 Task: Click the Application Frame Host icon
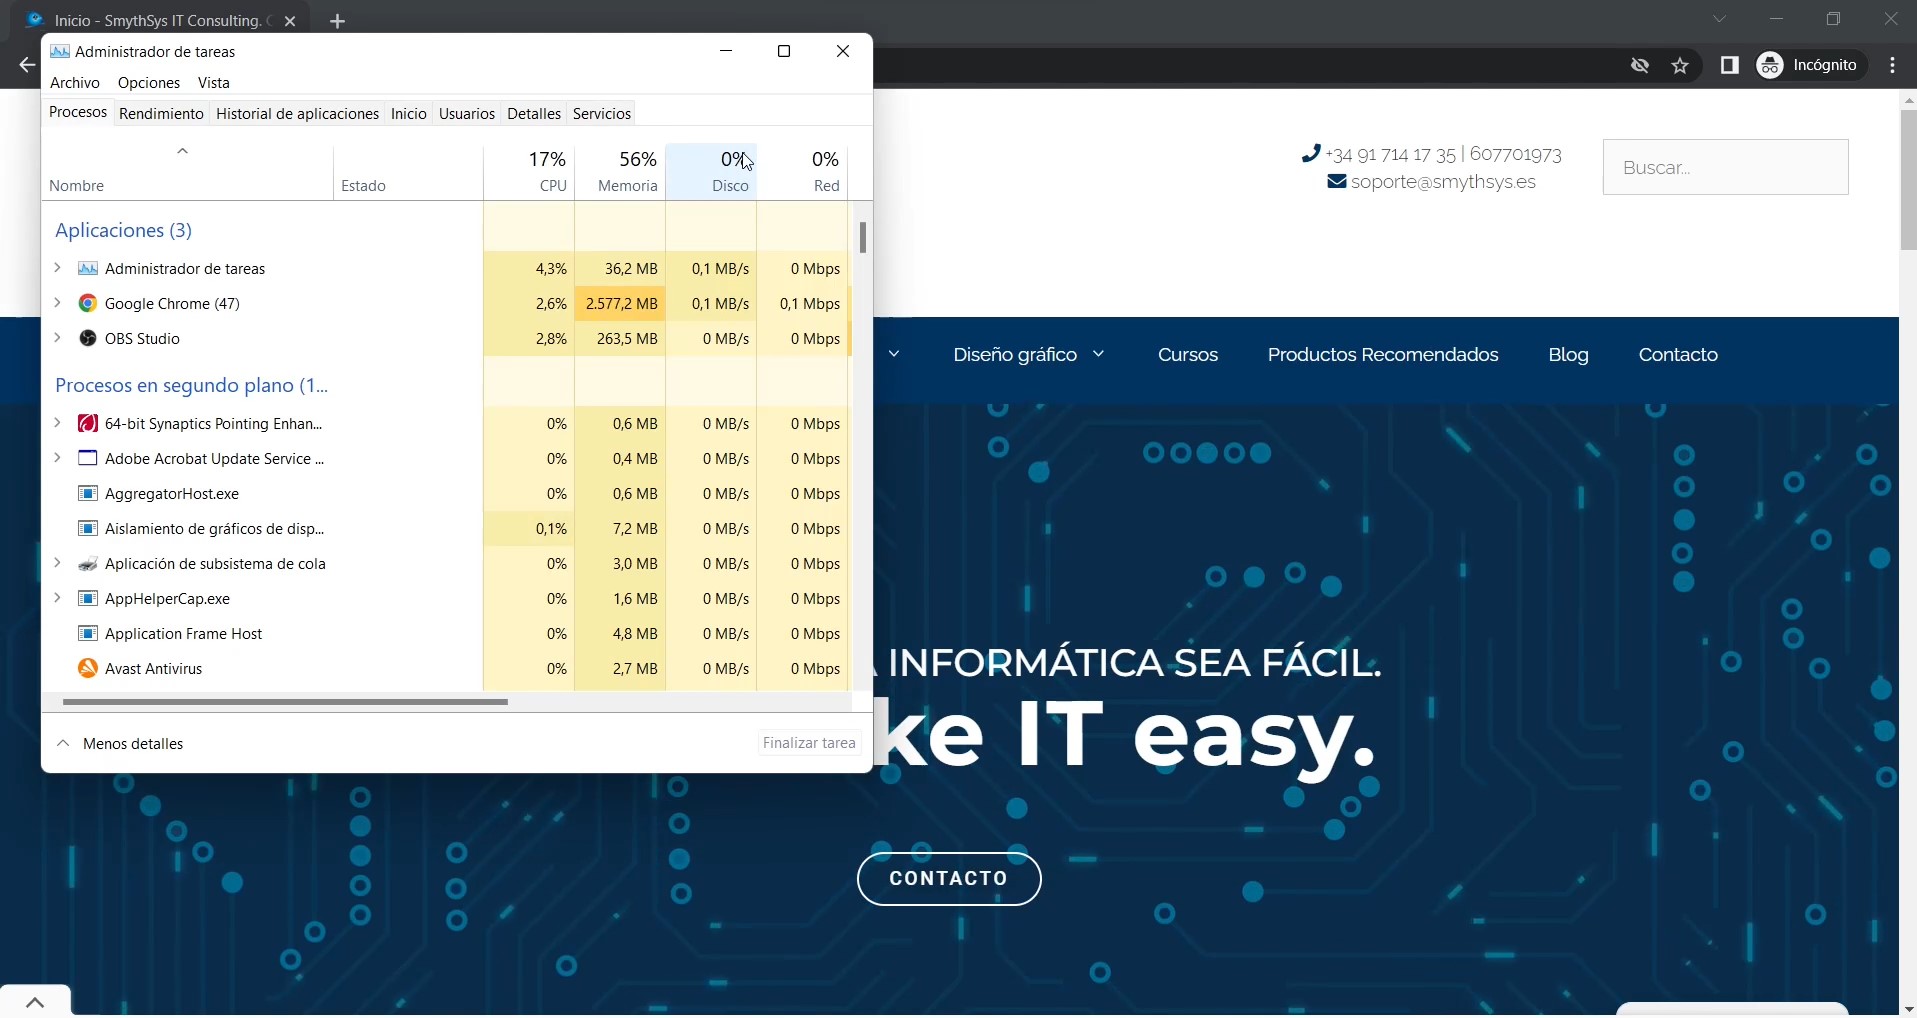88,634
